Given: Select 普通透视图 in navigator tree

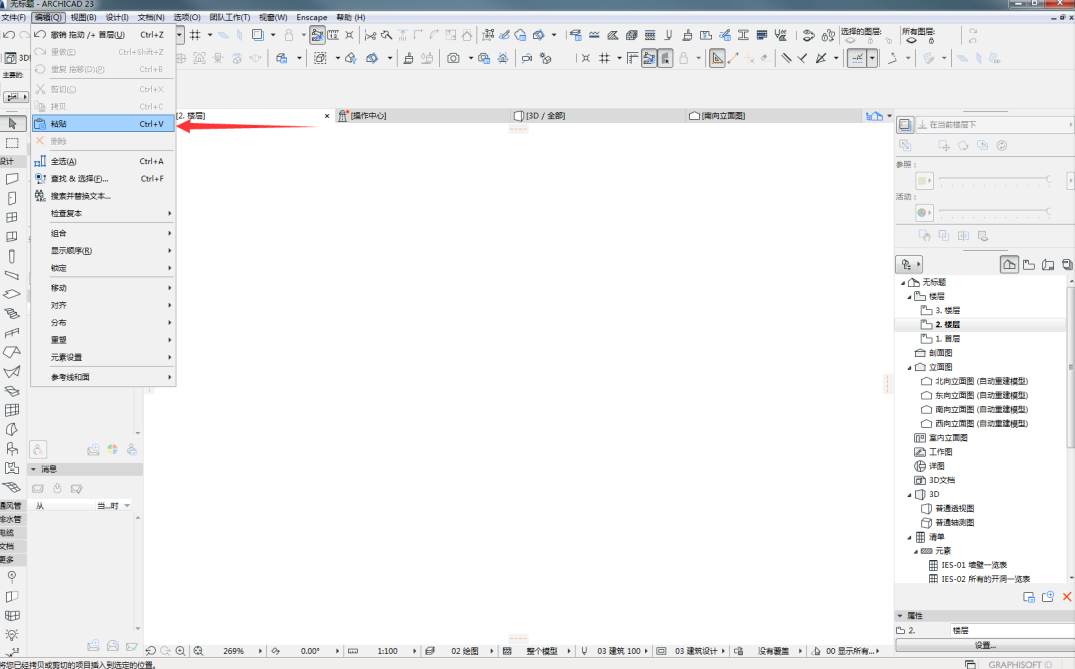Looking at the screenshot, I should [x=954, y=509].
